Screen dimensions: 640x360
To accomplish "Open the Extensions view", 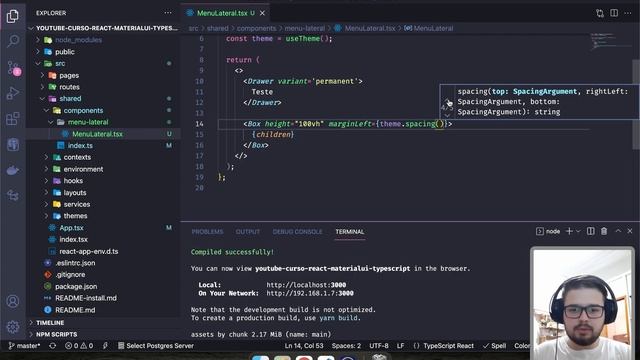I will click(13, 119).
